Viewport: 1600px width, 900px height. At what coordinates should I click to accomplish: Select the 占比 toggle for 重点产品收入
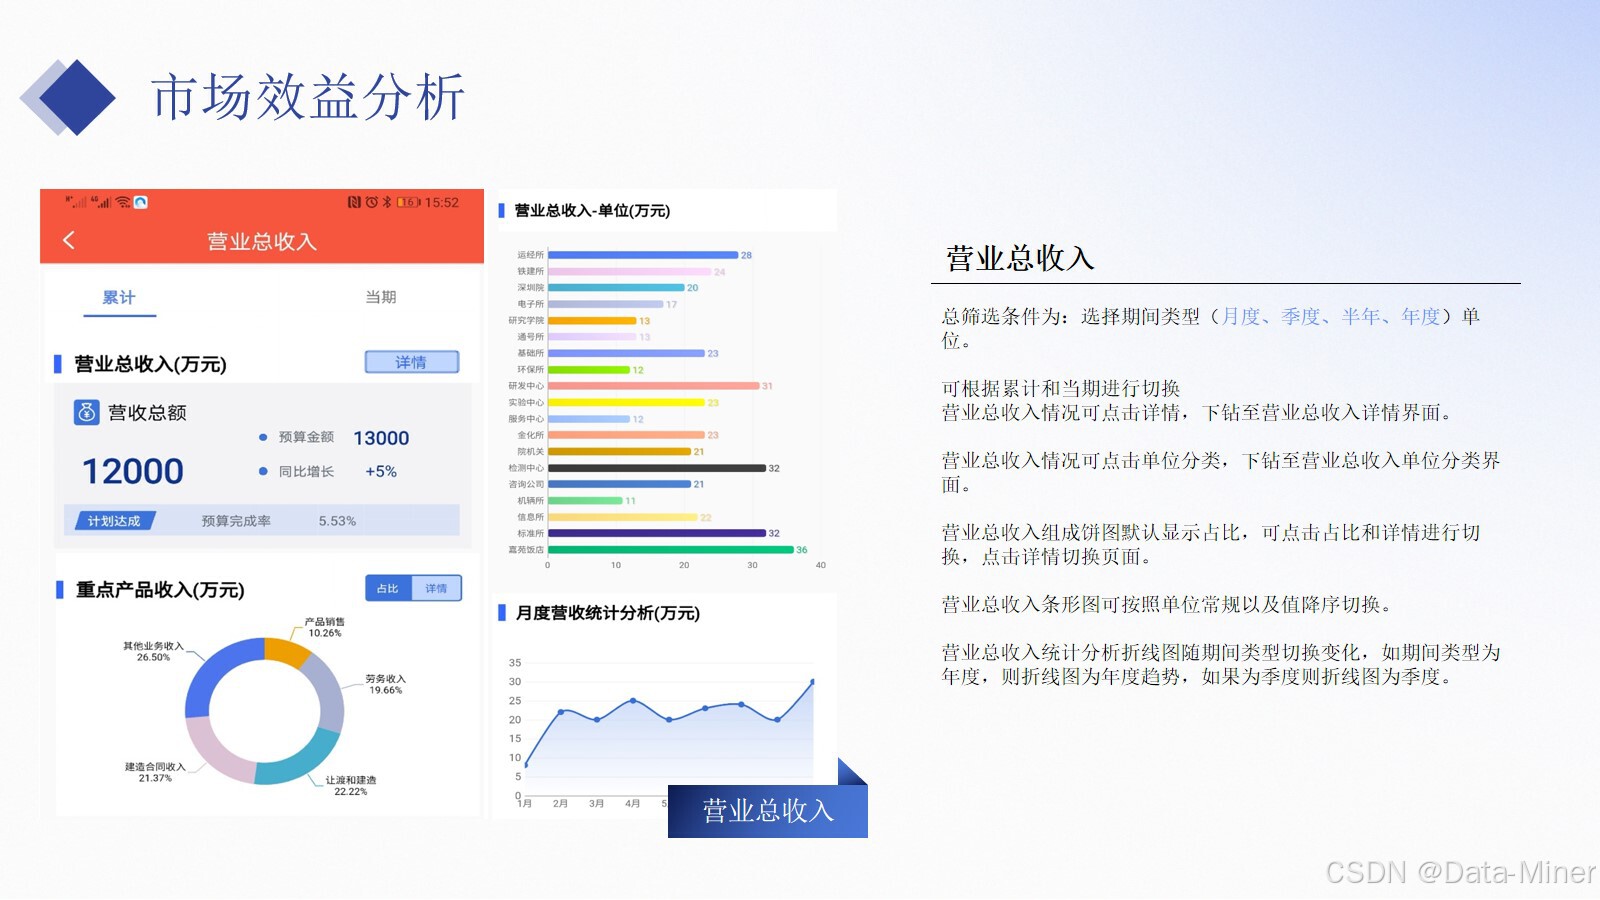(388, 588)
